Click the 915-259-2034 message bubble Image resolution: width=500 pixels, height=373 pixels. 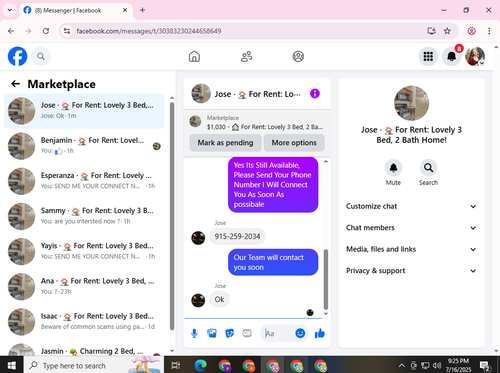click(x=237, y=236)
